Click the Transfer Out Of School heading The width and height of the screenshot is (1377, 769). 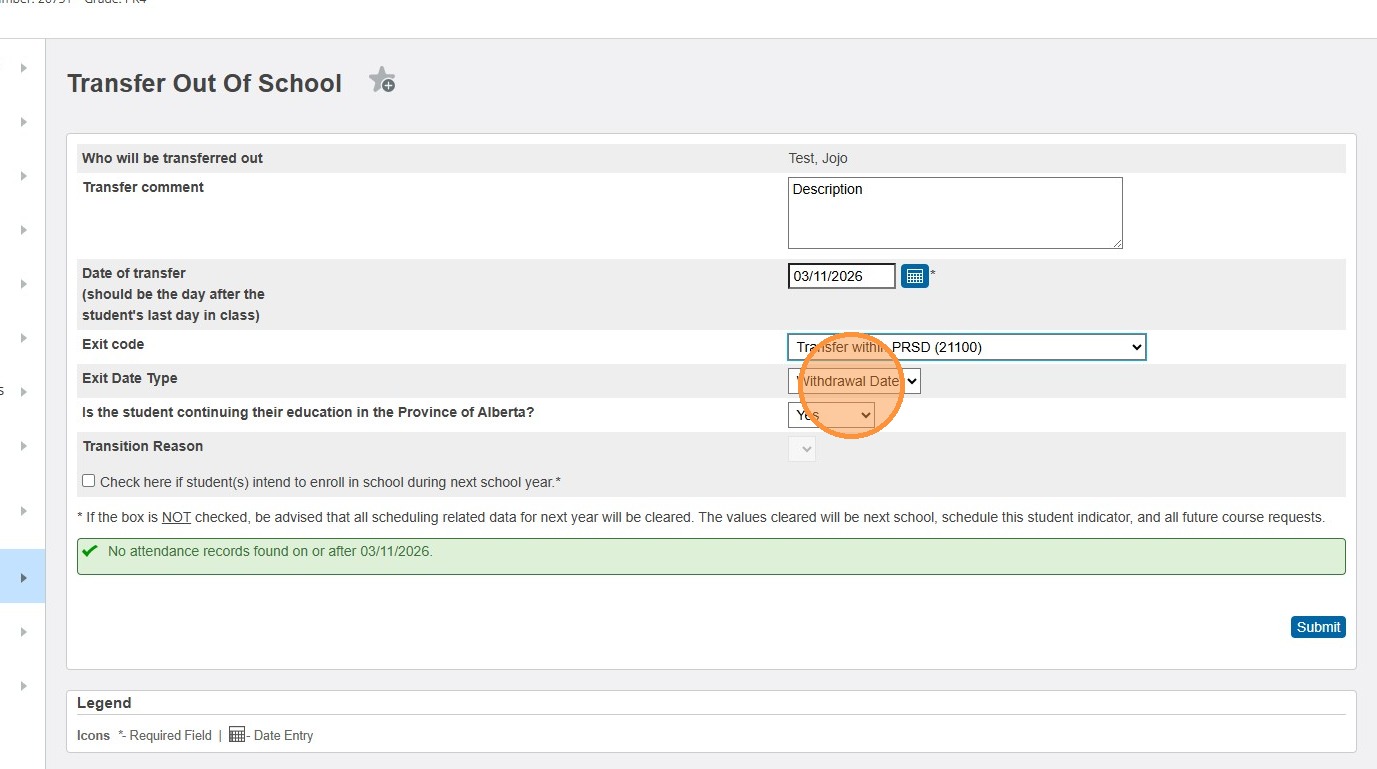coord(204,83)
